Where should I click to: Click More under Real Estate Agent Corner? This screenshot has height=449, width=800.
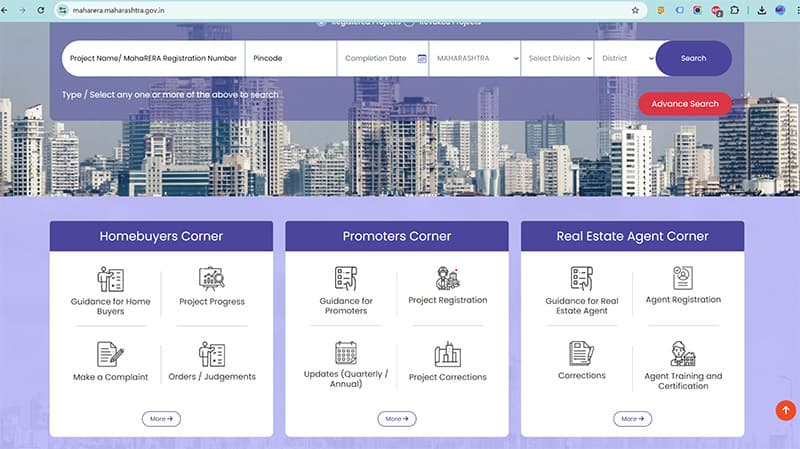[633, 419]
